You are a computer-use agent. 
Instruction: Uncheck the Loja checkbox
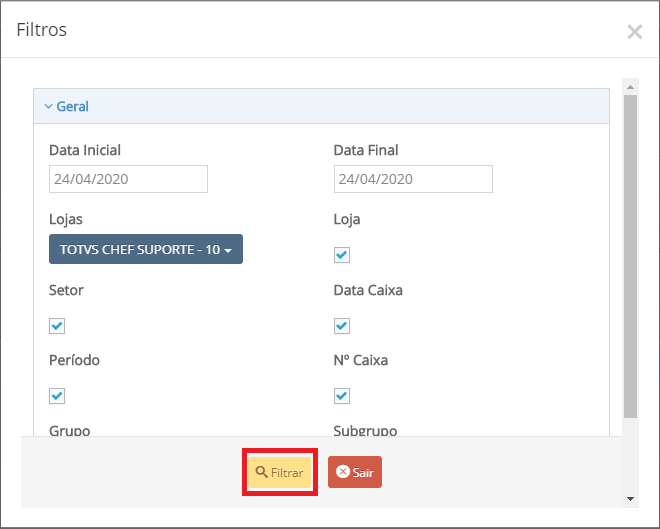click(342, 255)
